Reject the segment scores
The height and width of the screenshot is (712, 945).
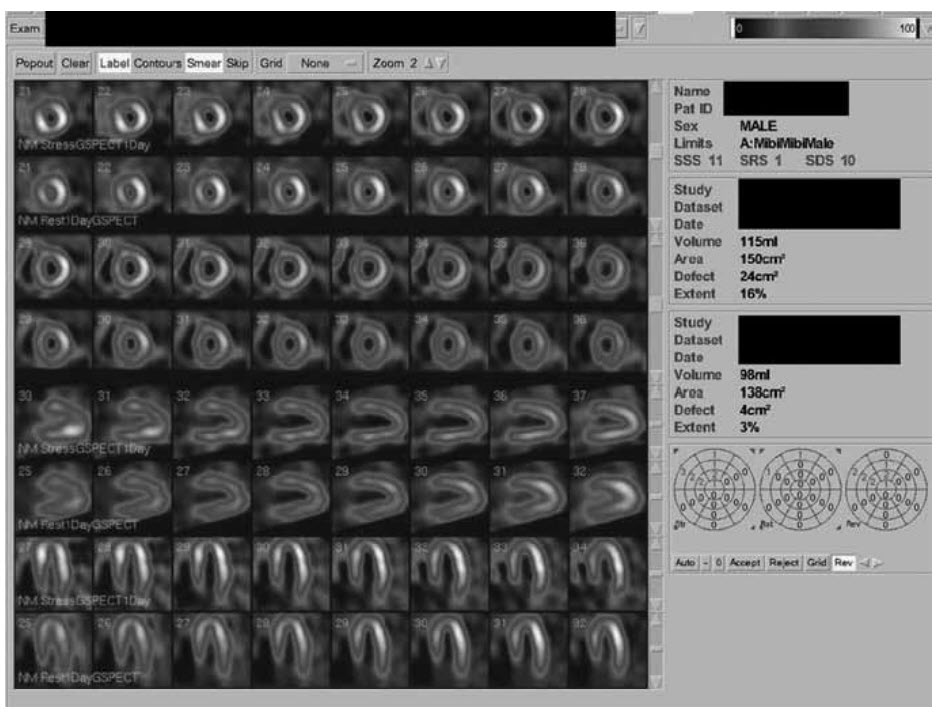click(x=784, y=563)
